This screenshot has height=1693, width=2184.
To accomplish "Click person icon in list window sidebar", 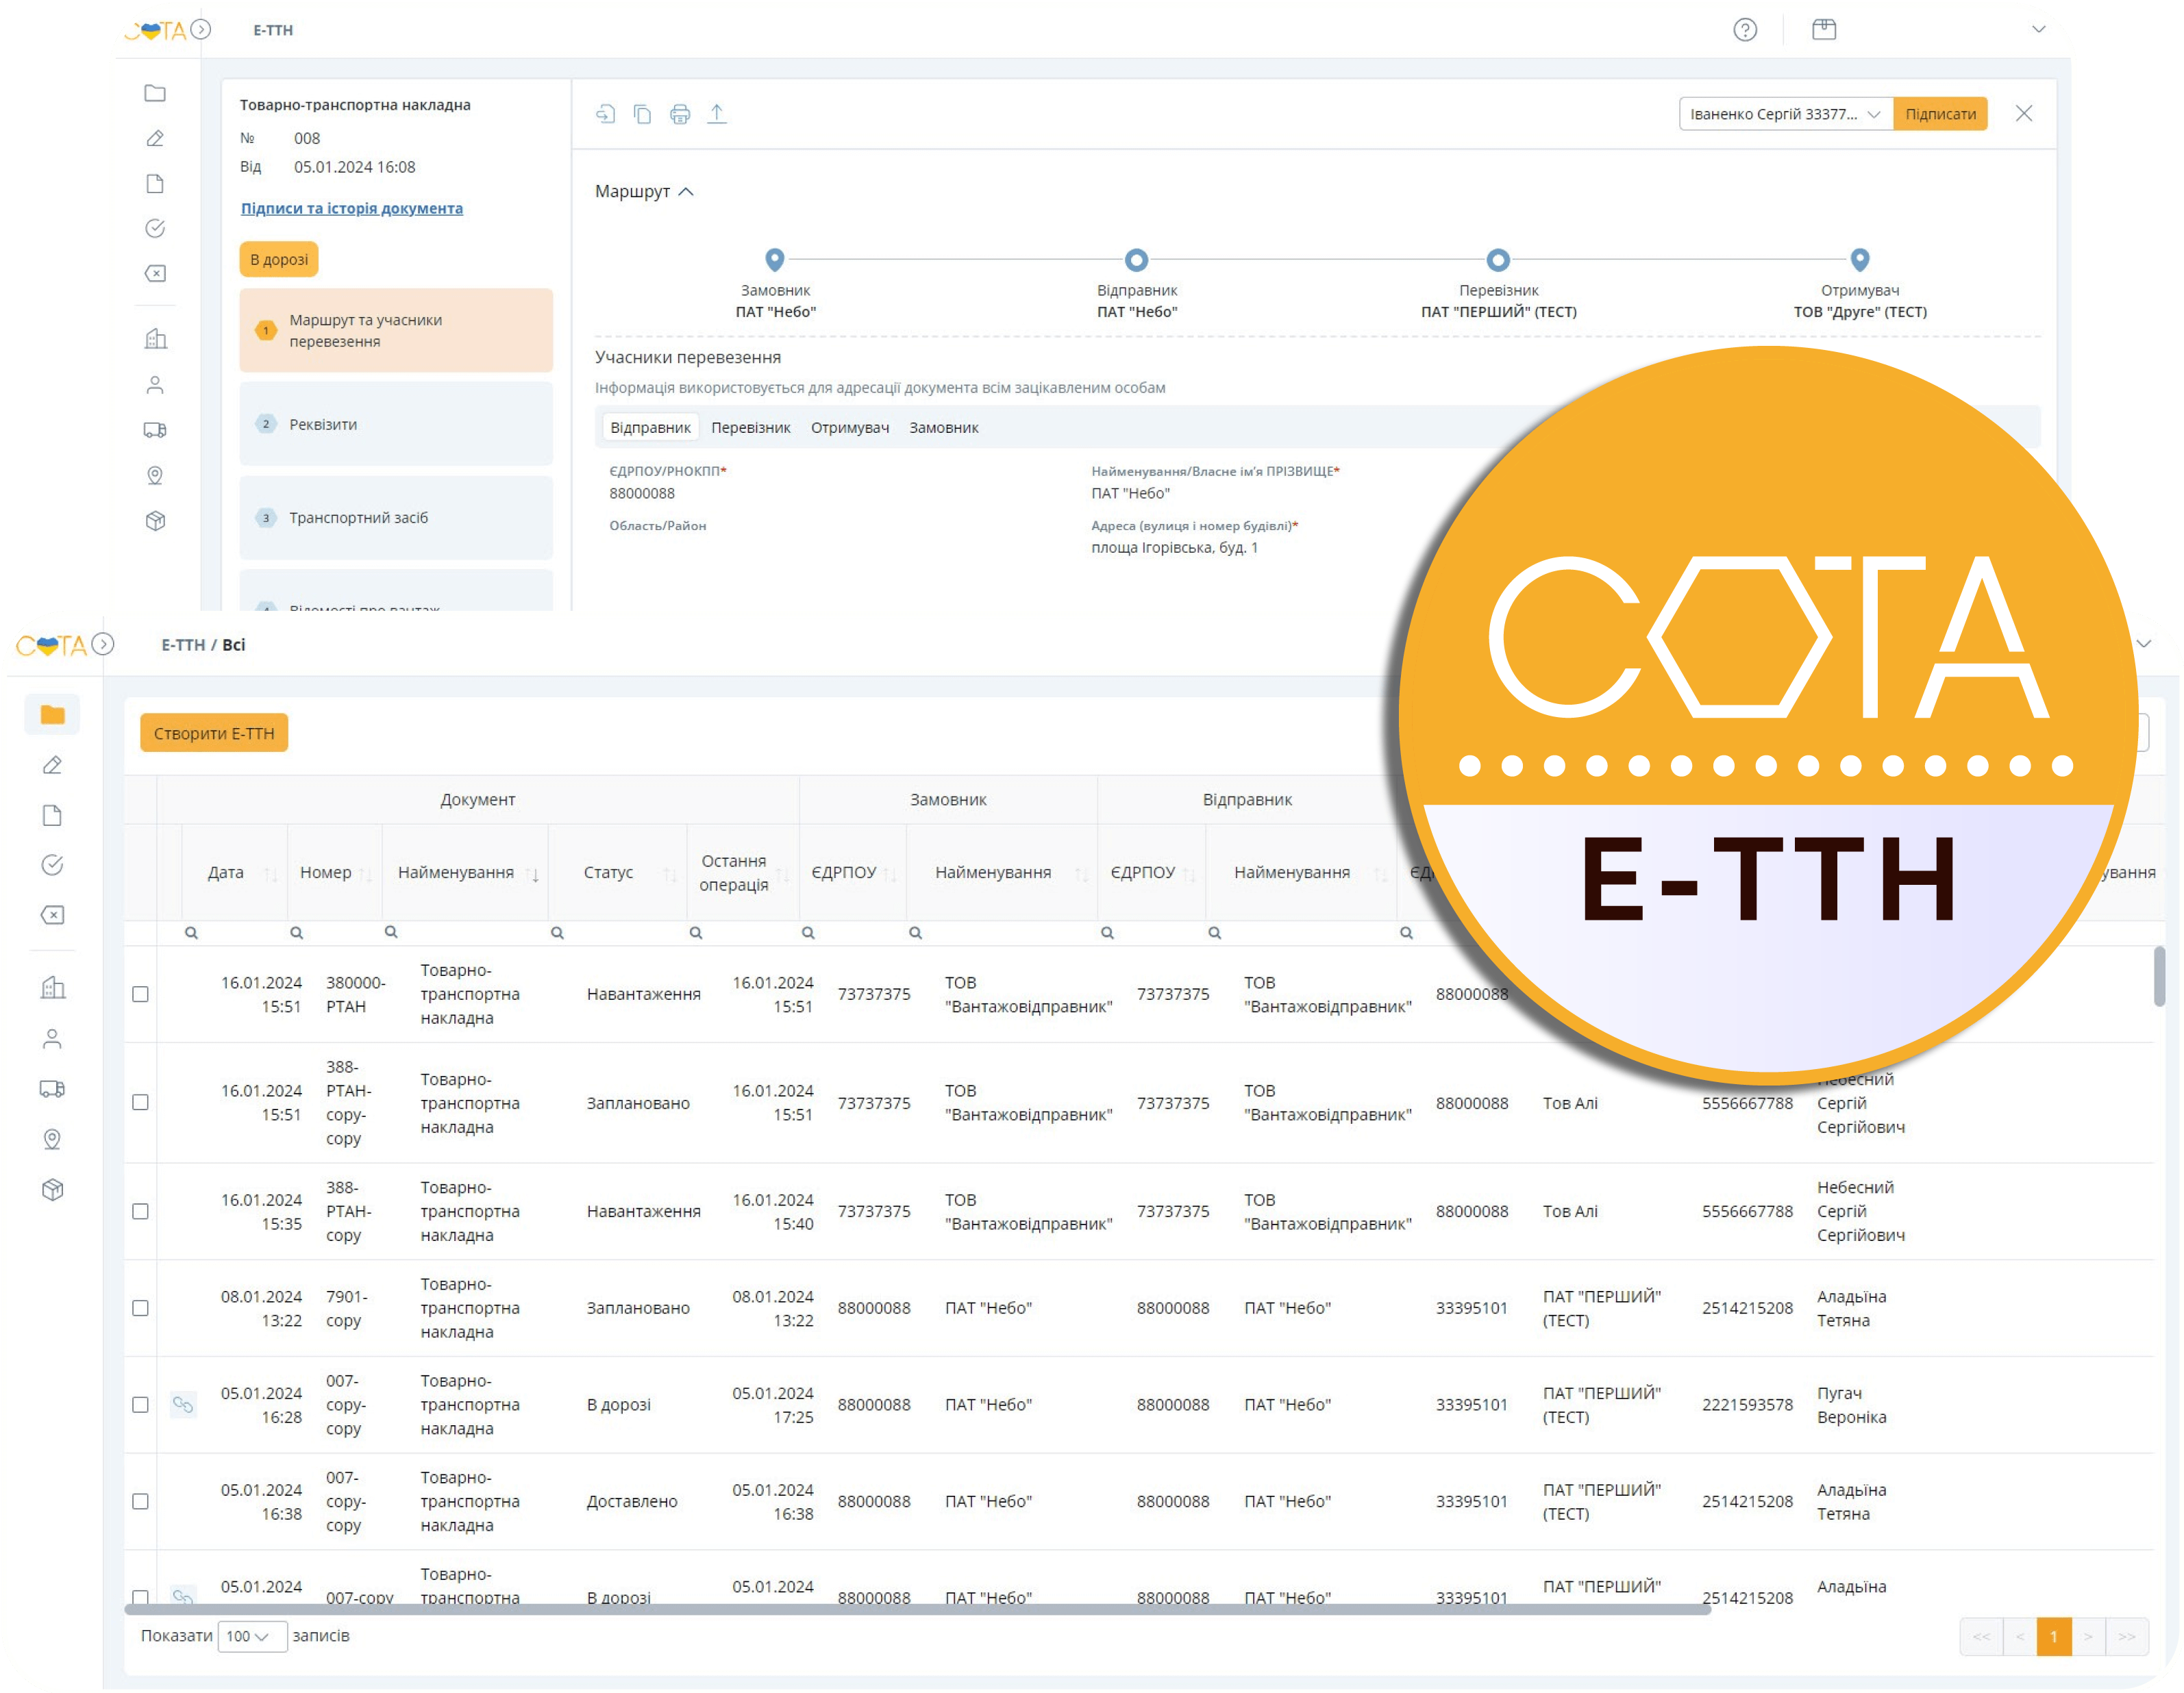I will coord(53,1039).
